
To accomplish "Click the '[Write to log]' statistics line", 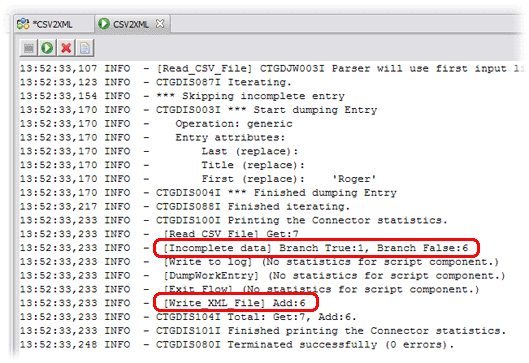I will coord(331,262).
